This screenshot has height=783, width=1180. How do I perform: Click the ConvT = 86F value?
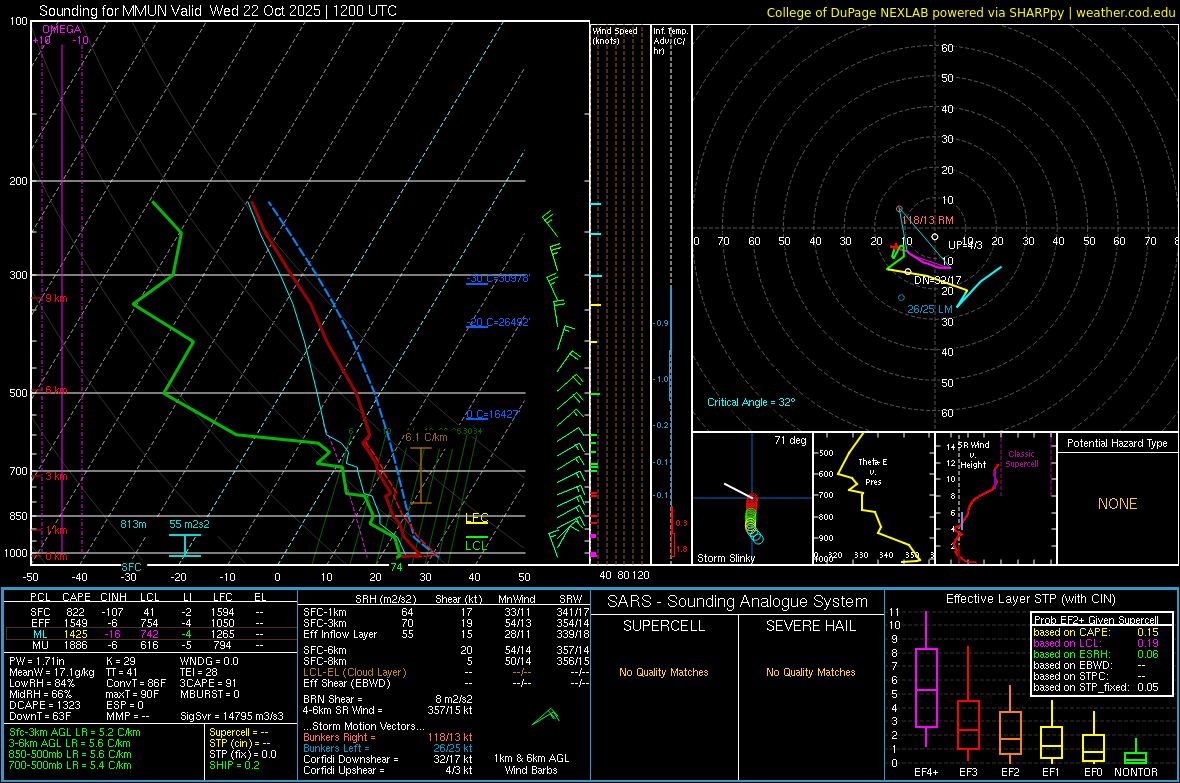click(135, 683)
